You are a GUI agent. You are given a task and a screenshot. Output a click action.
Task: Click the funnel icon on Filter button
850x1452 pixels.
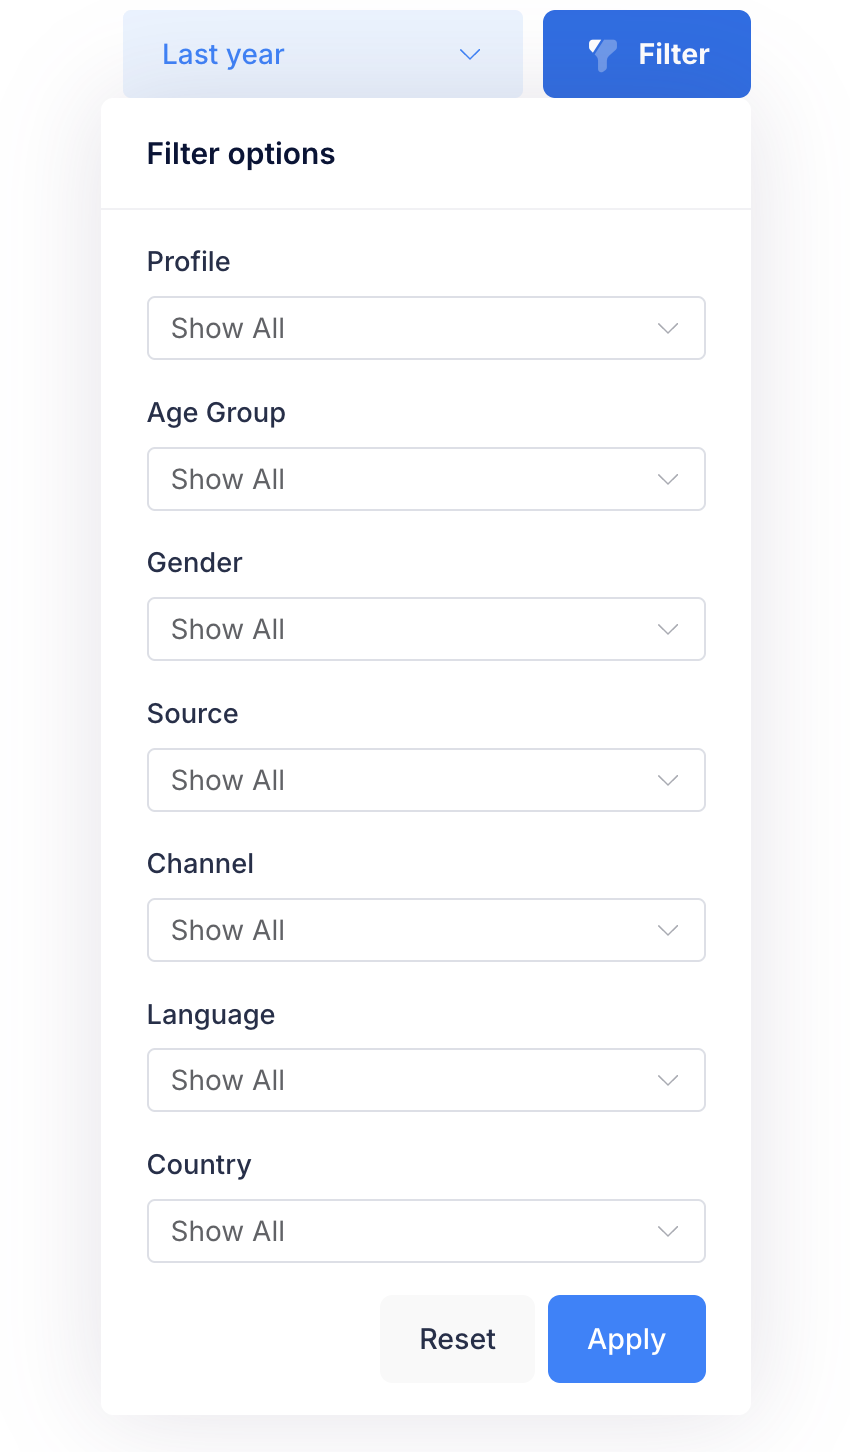point(602,54)
